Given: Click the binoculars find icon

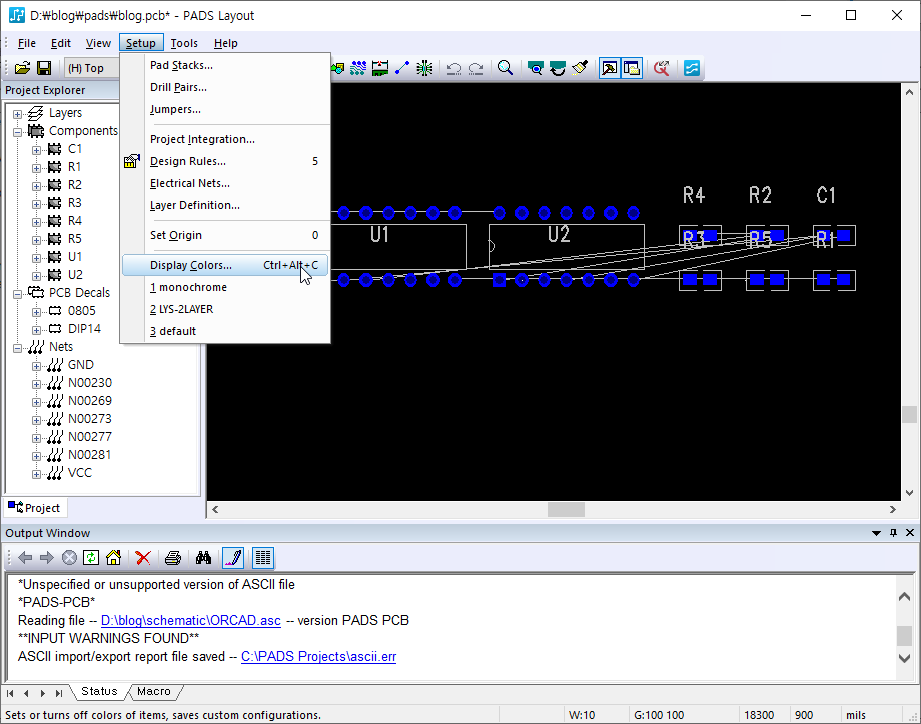Looking at the screenshot, I should [x=203, y=558].
